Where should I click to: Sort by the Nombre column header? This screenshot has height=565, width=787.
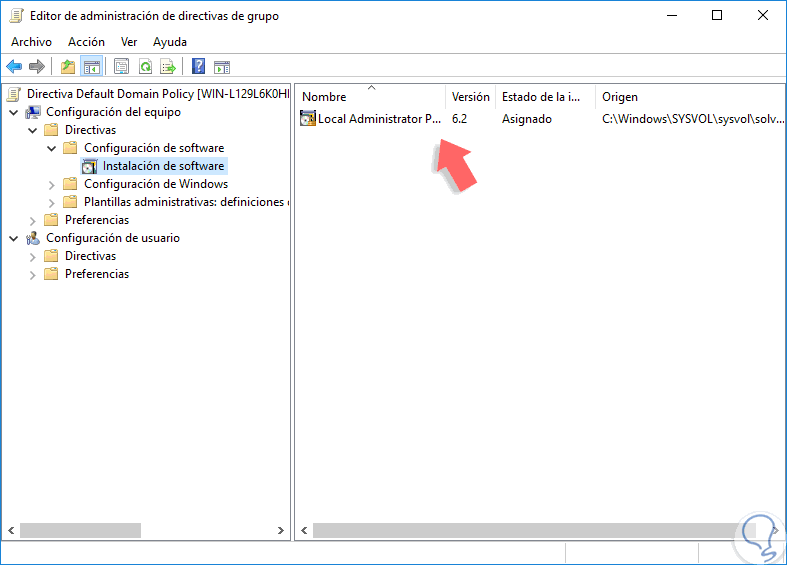370,96
